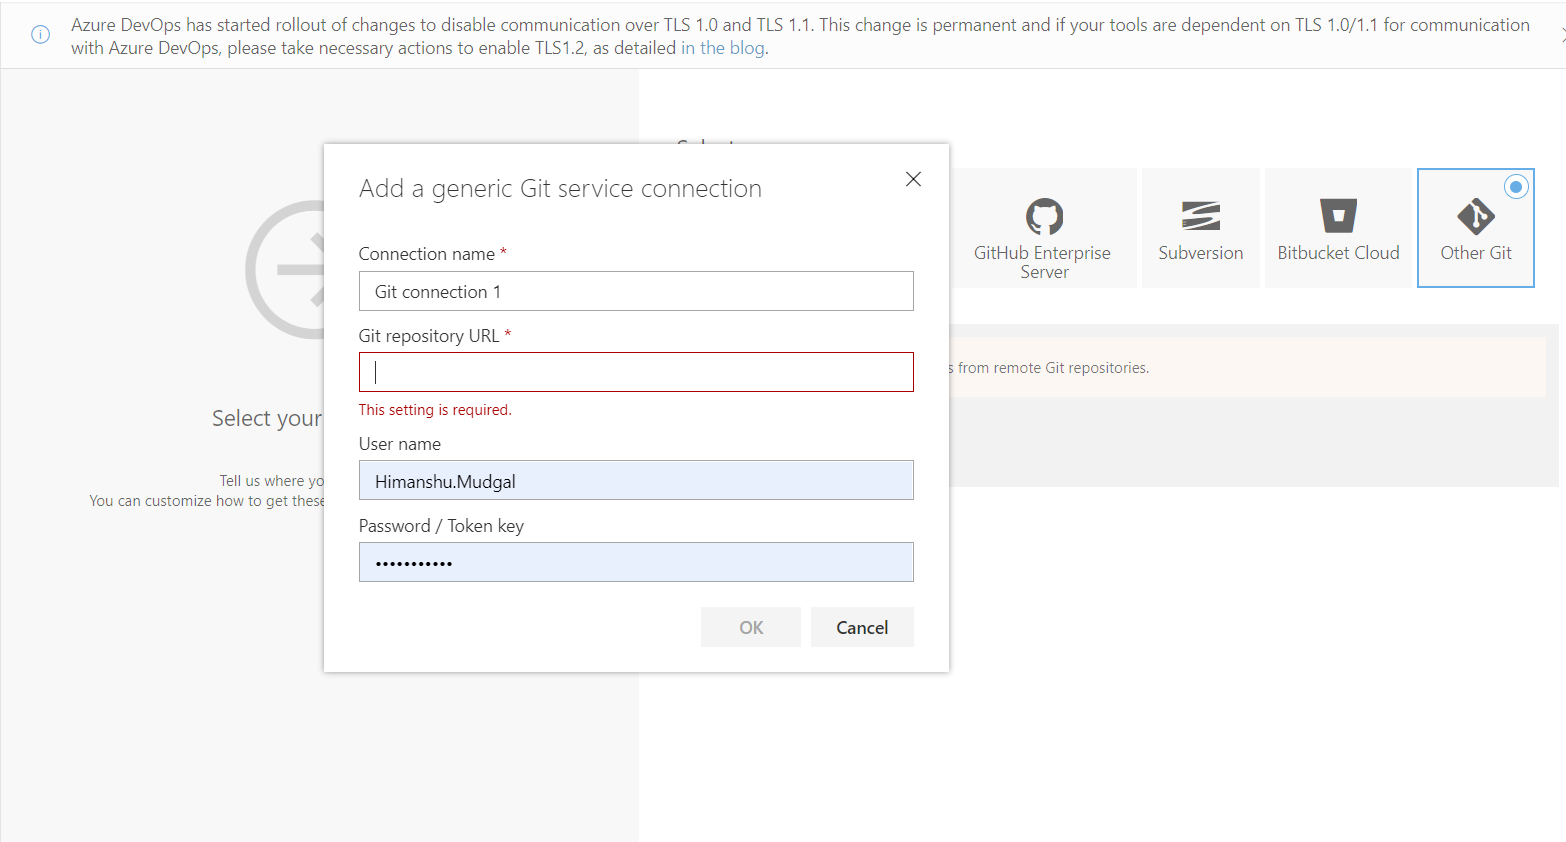
Task: Select the Other Git diamond icon
Action: pyautogui.click(x=1476, y=216)
